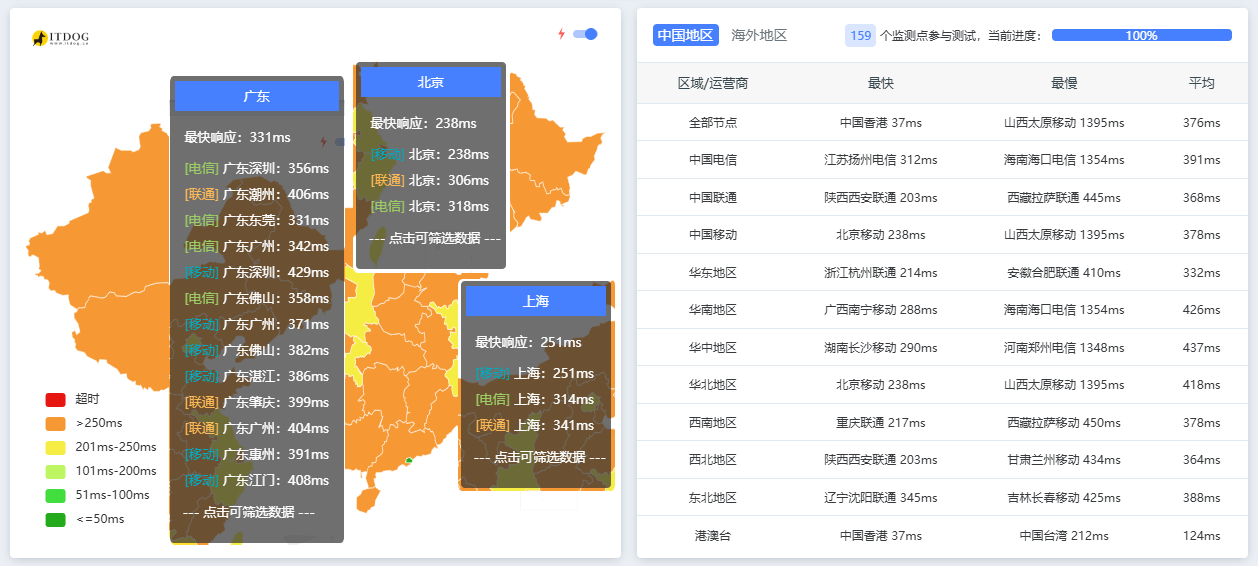Click 重庆联通 217ms cell

[x=881, y=423]
